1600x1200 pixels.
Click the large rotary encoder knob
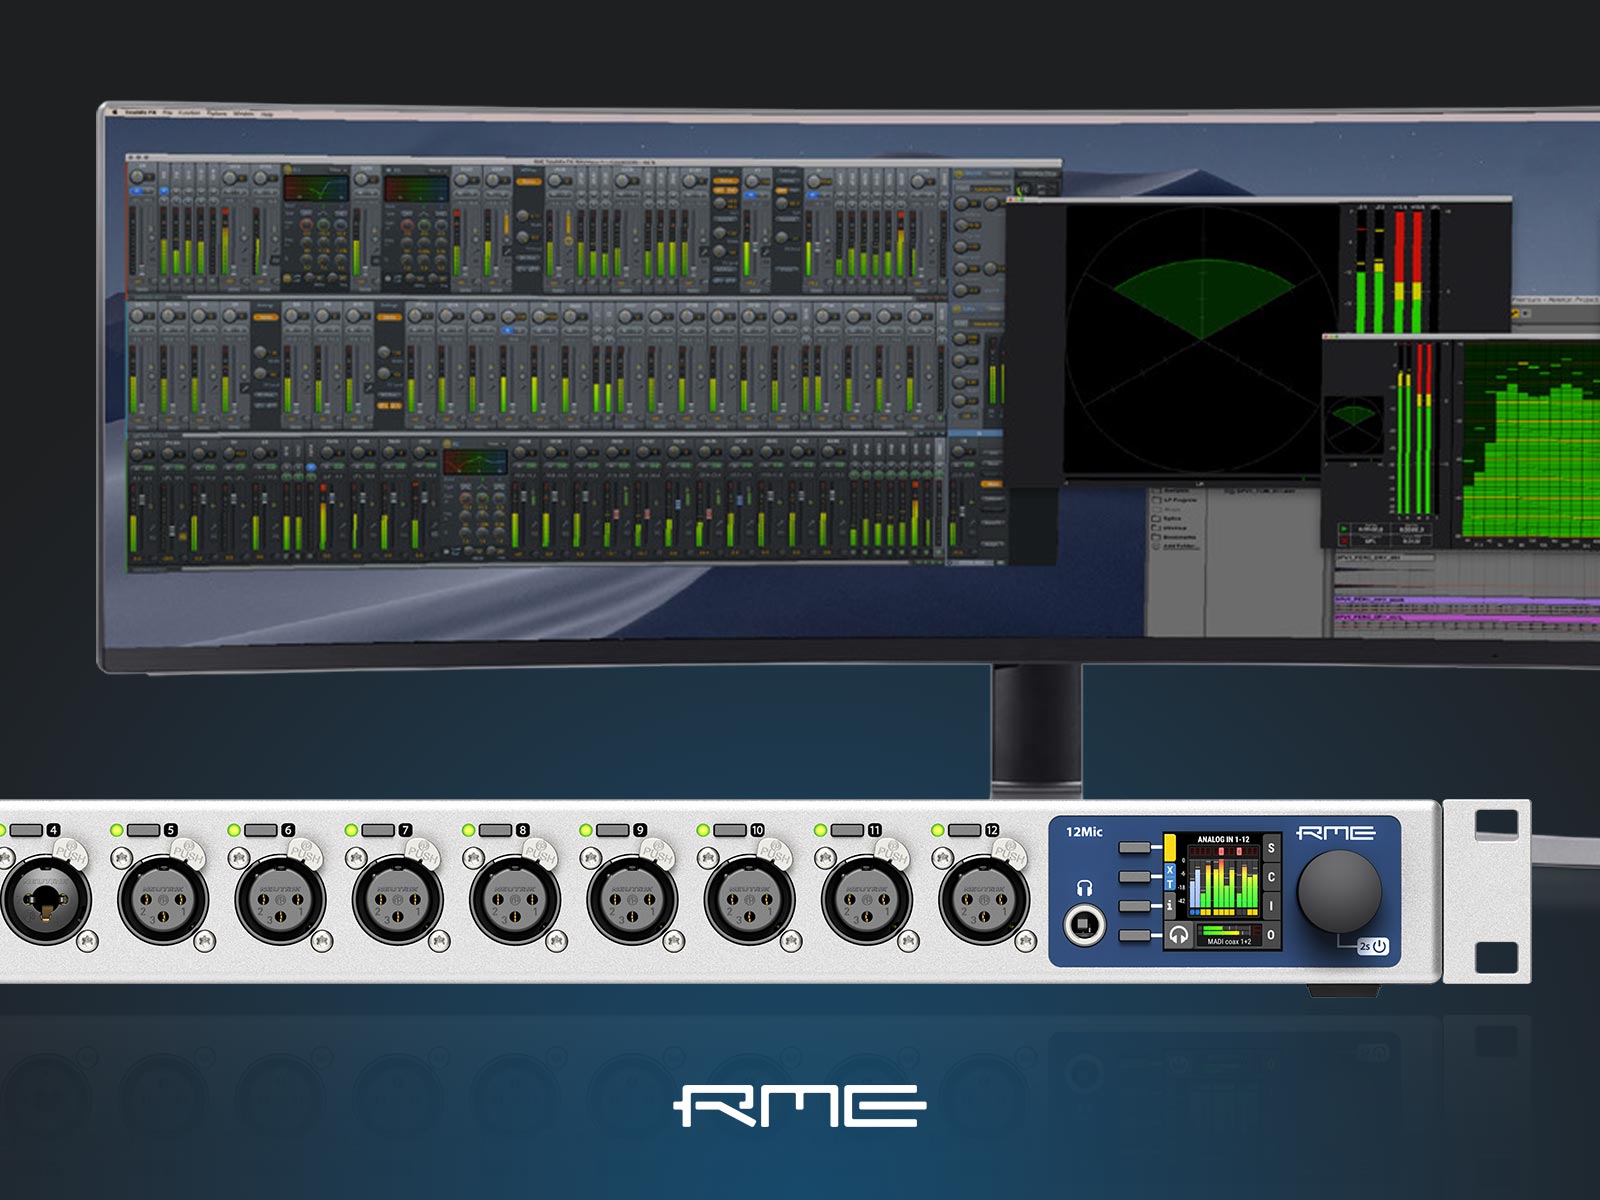point(1339,891)
